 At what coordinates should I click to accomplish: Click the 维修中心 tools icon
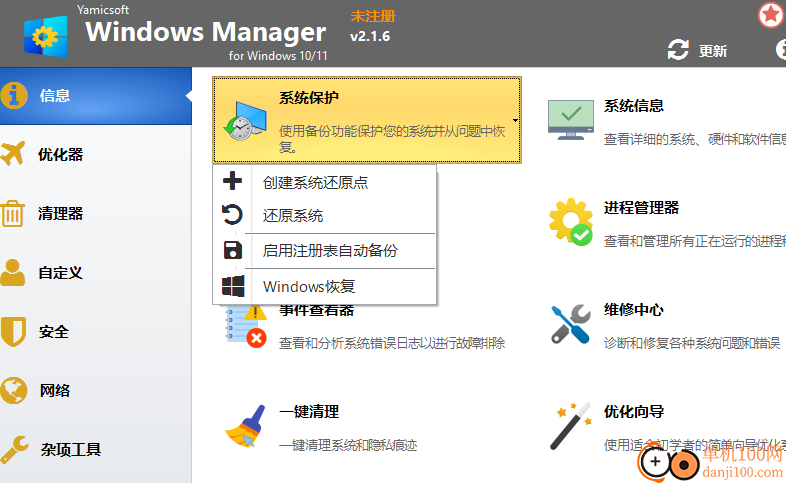[x=570, y=324]
